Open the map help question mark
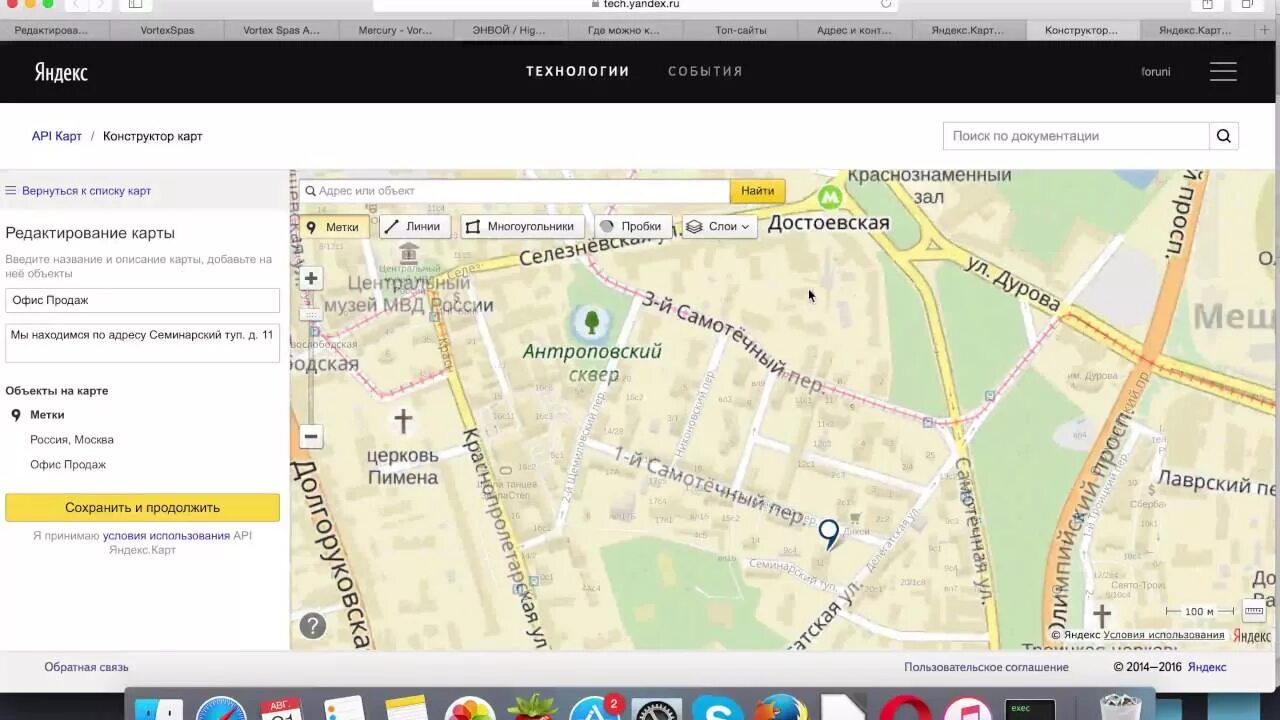This screenshot has height=720, width=1280. (x=313, y=626)
